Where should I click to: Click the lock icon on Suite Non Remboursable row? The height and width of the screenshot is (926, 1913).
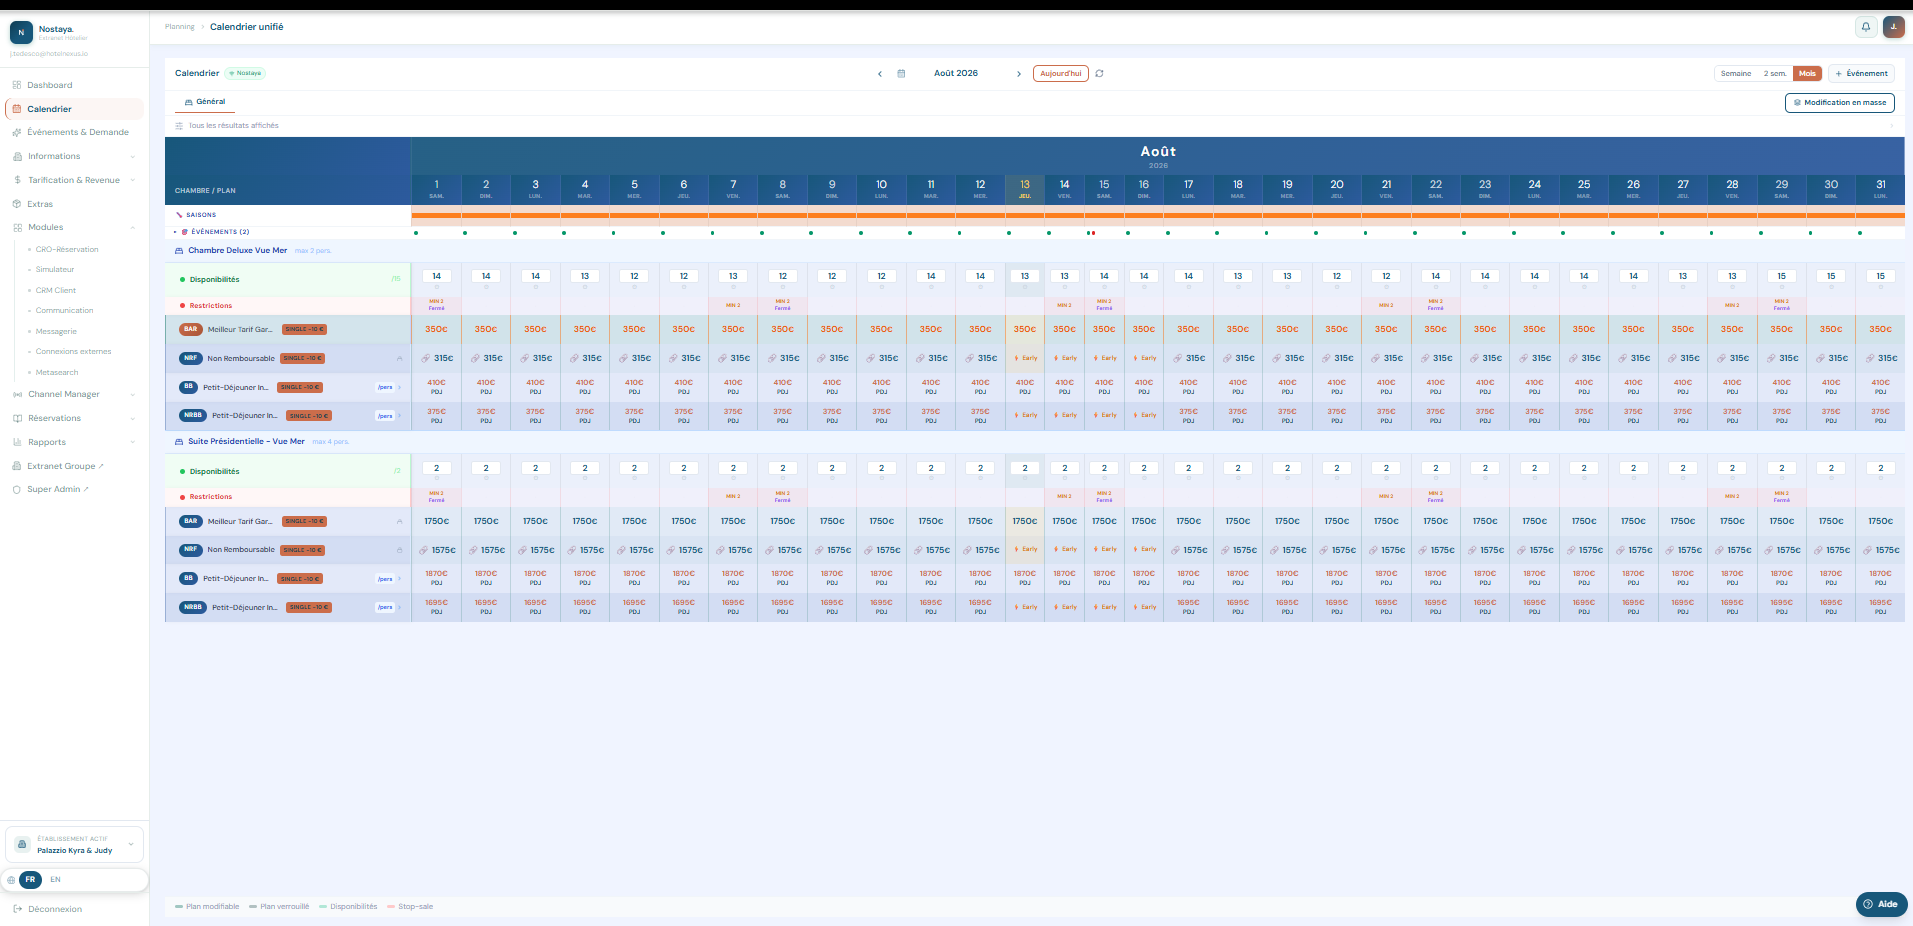tap(399, 550)
